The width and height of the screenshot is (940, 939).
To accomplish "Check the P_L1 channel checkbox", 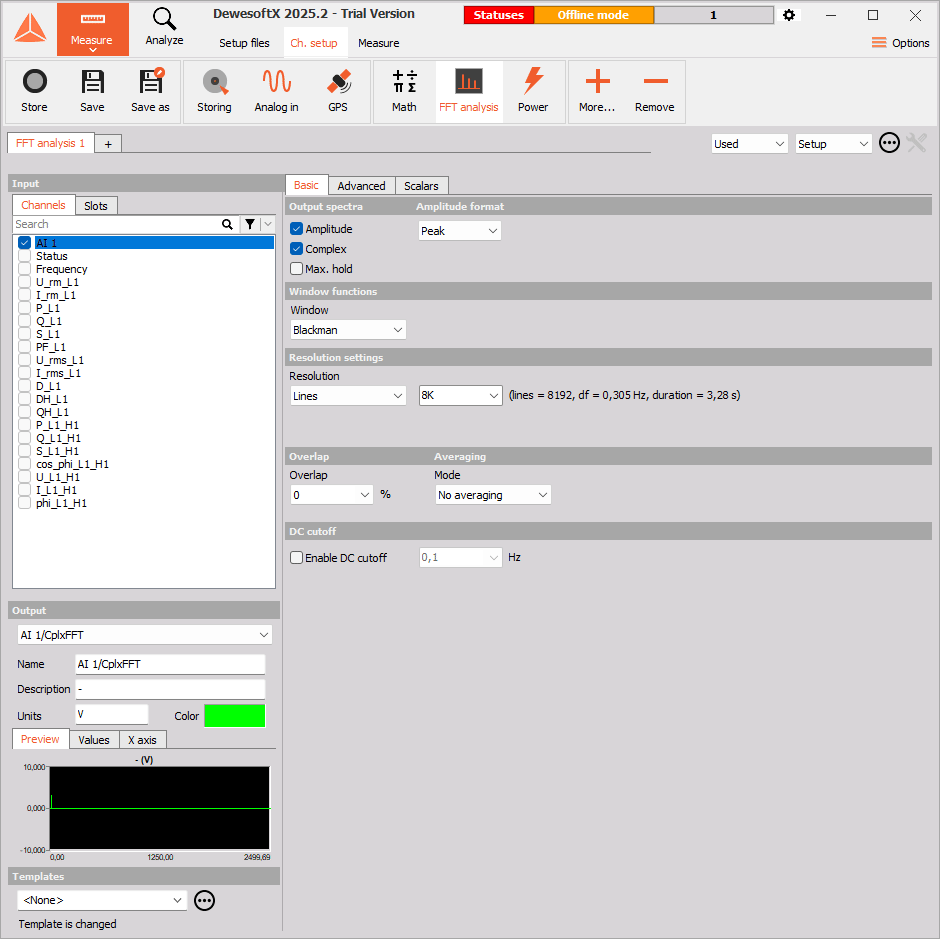I will pyautogui.click(x=25, y=308).
